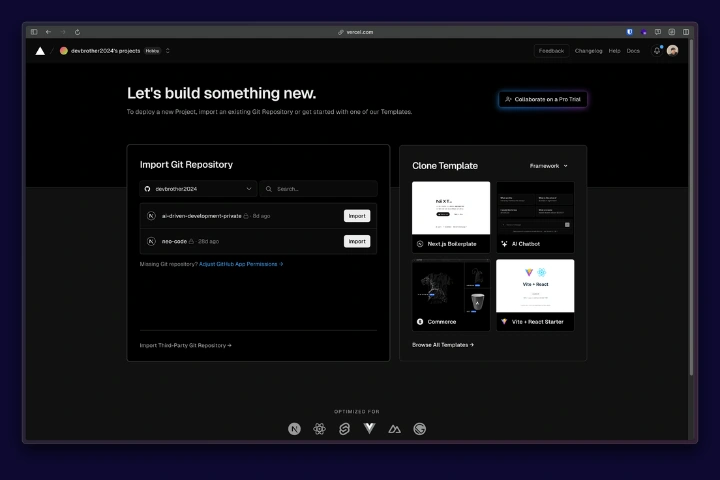Click the Hobby plan badge
The width and height of the screenshot is (720, 480).
click(152, 51)
